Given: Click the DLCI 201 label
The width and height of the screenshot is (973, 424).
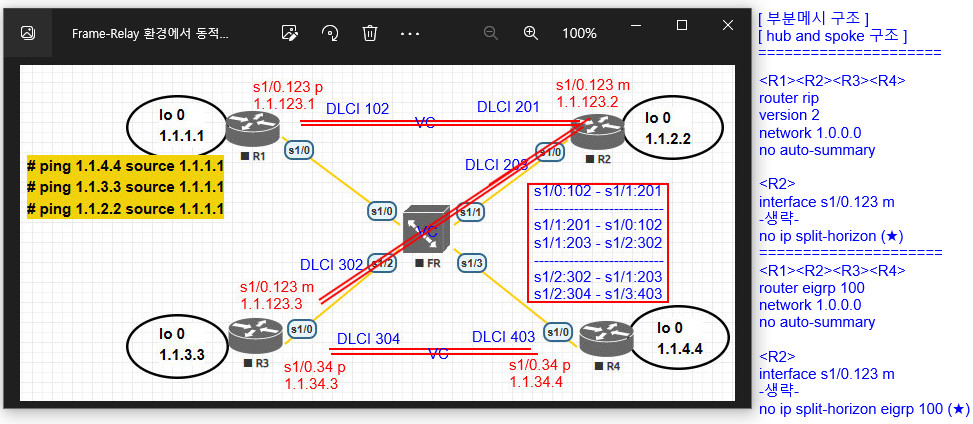Looking at the screenshot, I should click(x=509, y=107).
